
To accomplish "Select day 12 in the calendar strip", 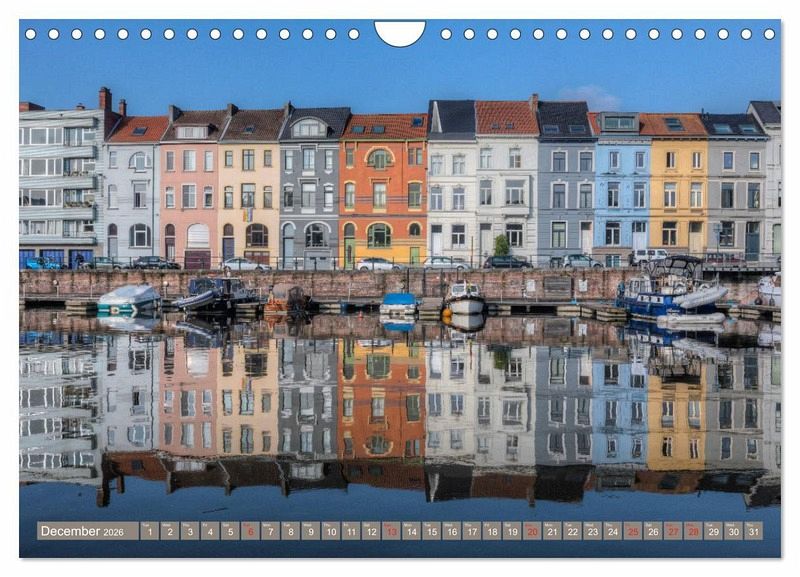I will pyautogui.click(x=371, y=531).
